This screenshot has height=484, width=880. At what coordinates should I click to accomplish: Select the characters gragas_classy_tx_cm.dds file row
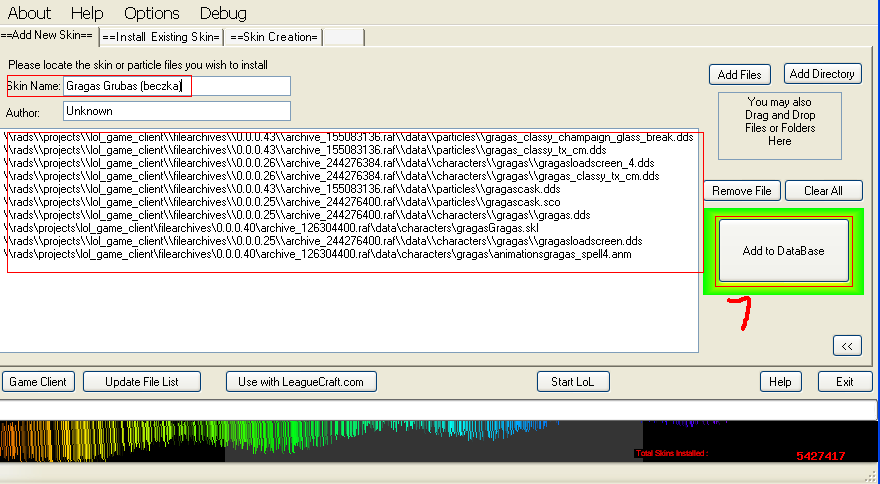tap(331, 176)
